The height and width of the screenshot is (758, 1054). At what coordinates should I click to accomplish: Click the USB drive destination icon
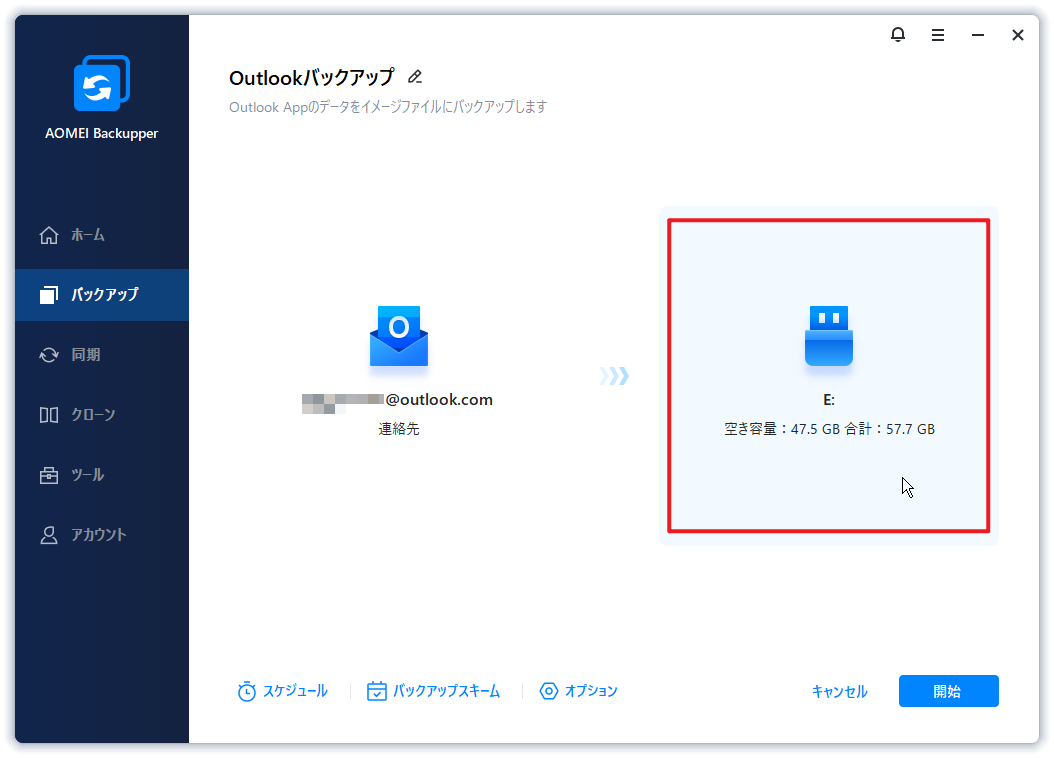click(829, 335)
